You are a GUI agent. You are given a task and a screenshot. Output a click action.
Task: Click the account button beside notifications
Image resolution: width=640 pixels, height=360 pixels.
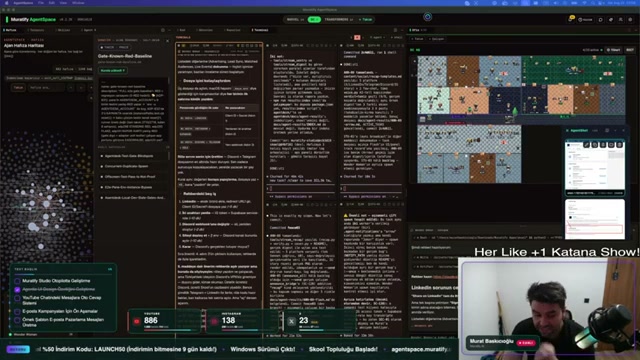(585, 20)
